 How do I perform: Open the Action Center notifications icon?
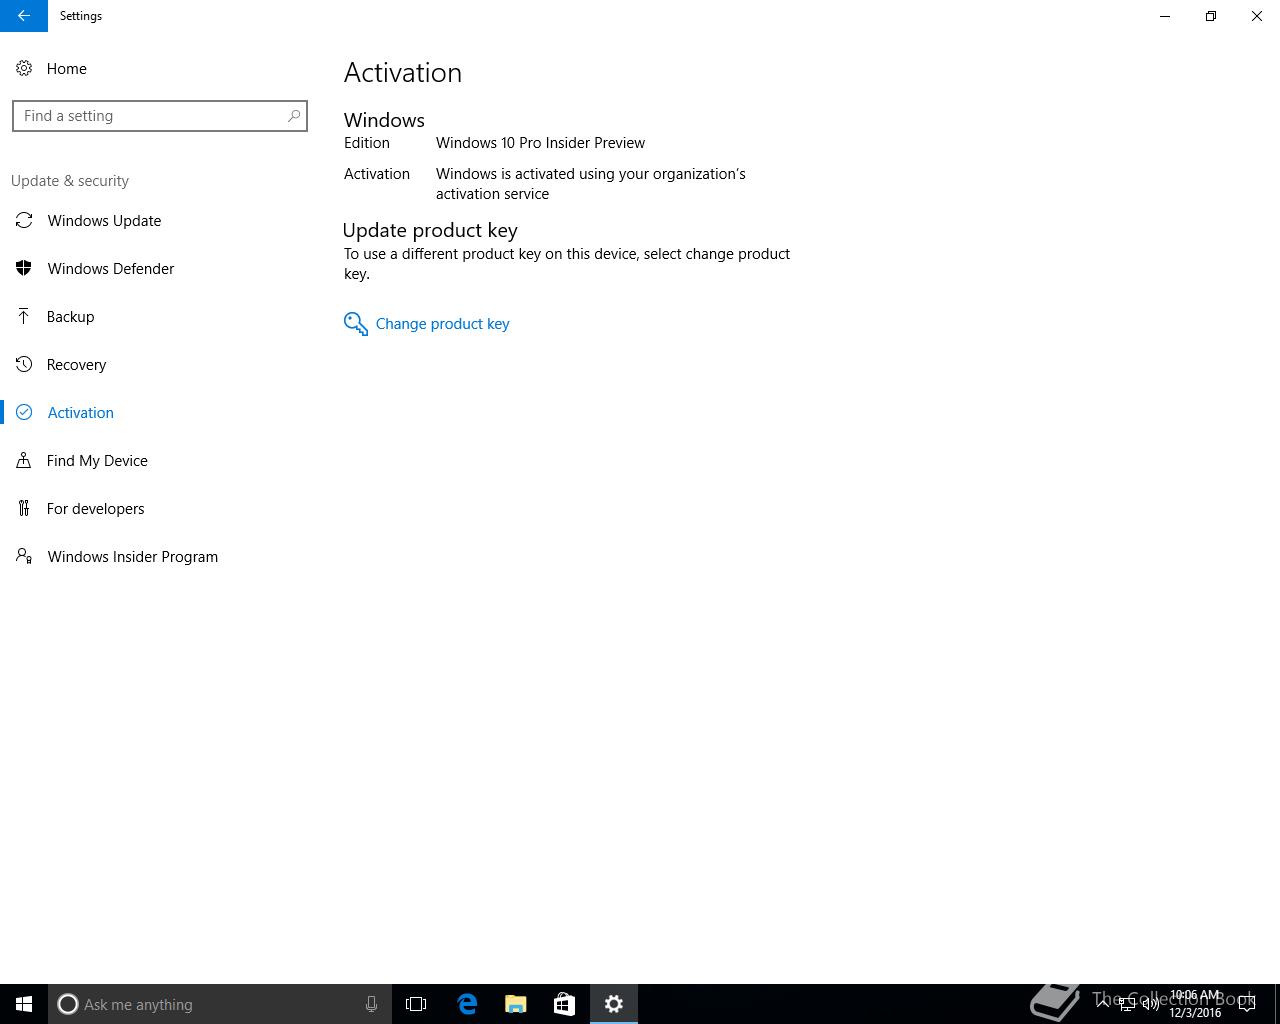pyautogui.click(x=1247, y=1004)
